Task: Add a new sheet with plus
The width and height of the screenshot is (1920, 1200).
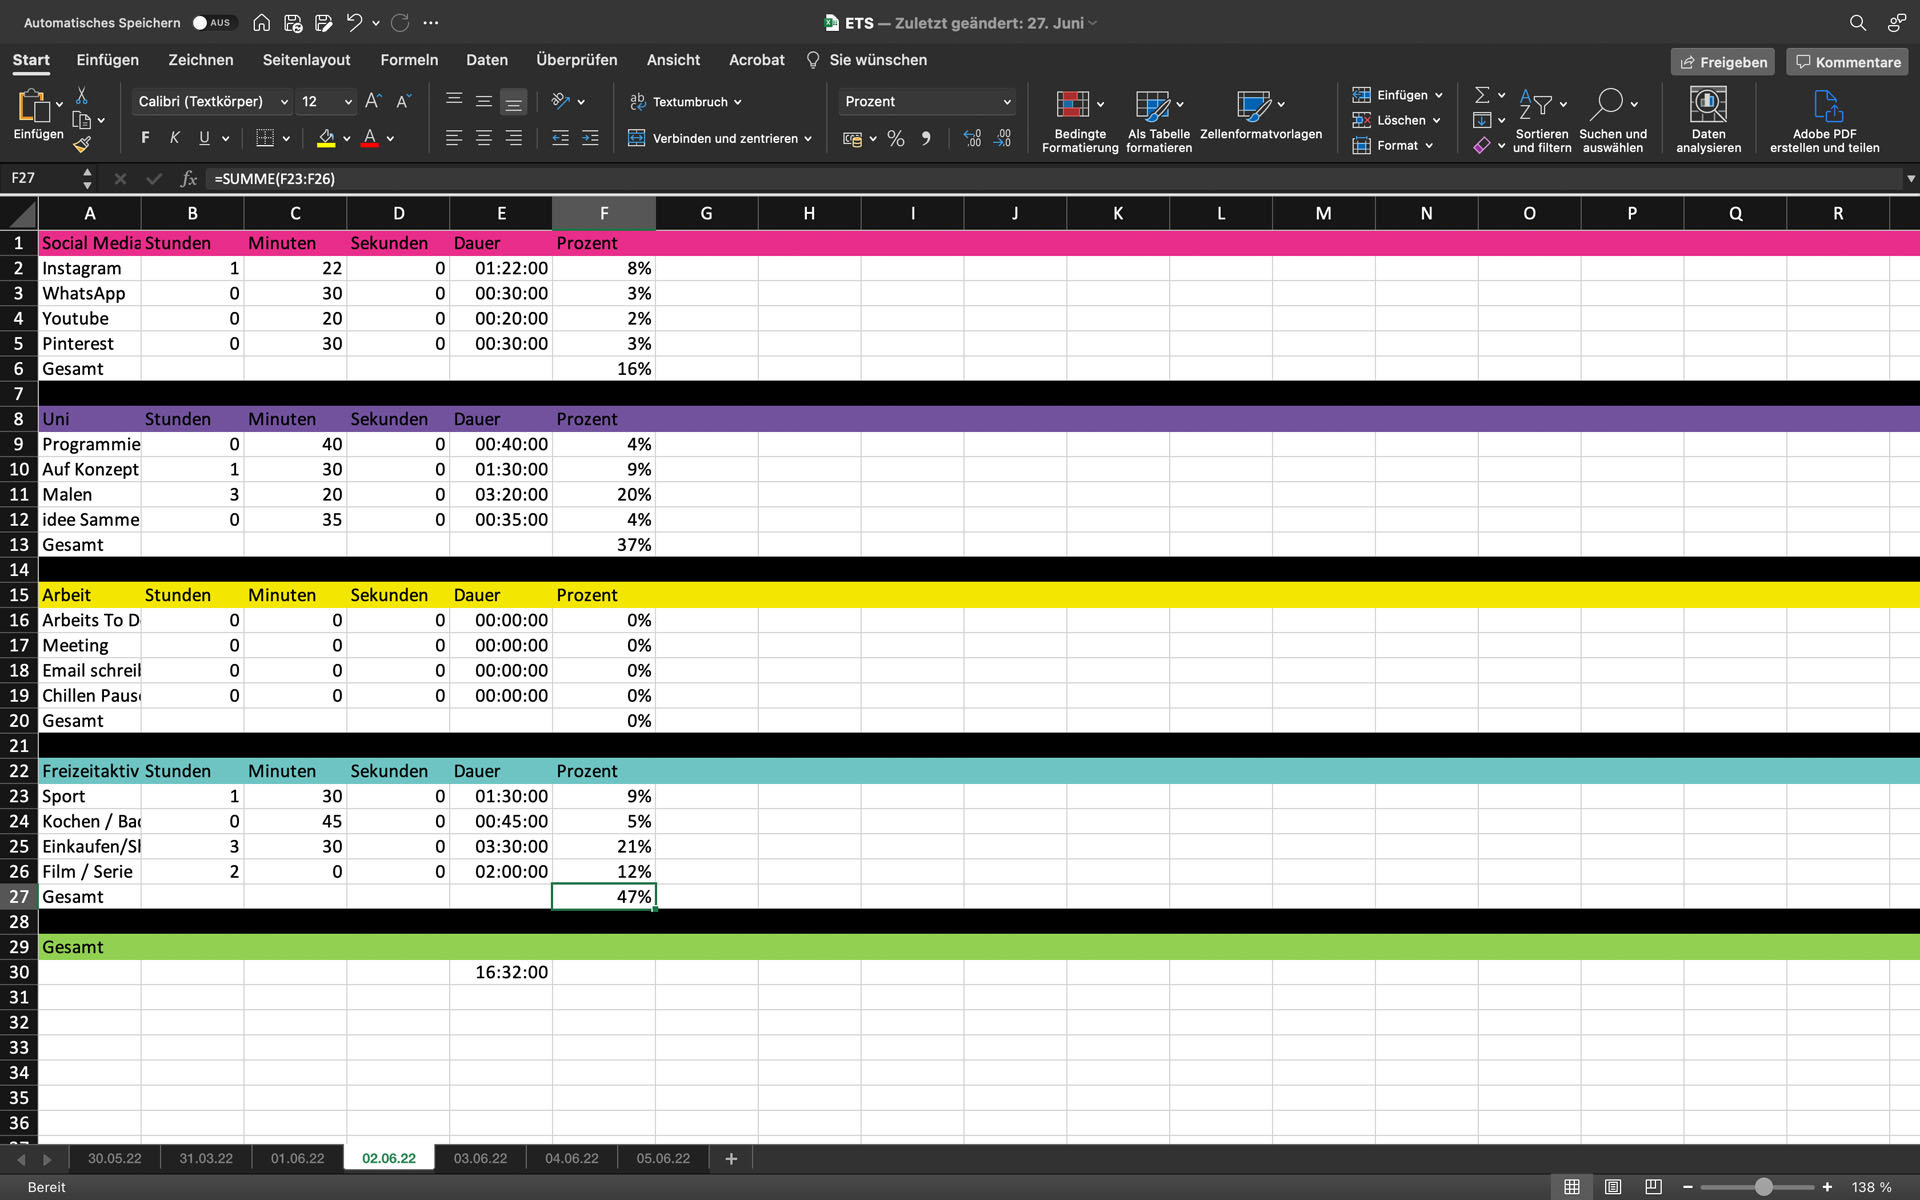Action: tap(731, 1158)
